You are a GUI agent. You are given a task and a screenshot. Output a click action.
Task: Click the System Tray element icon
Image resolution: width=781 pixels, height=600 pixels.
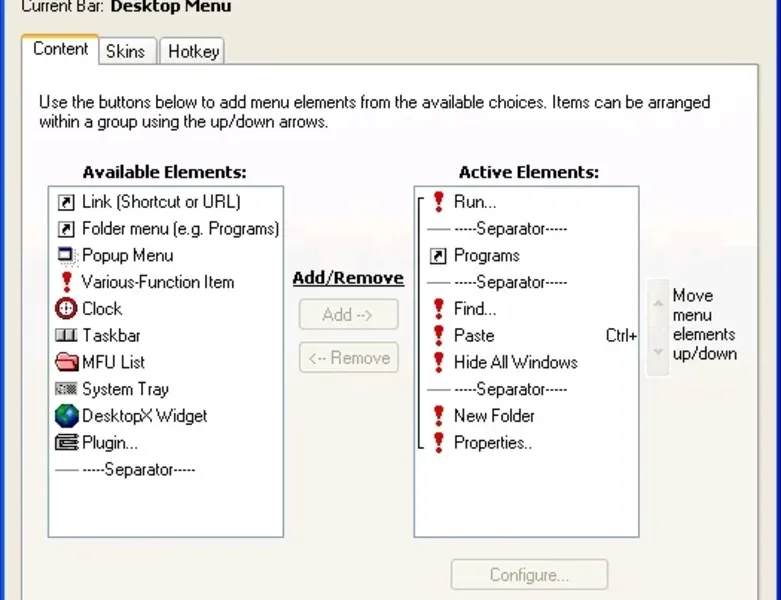pos(66,389)
